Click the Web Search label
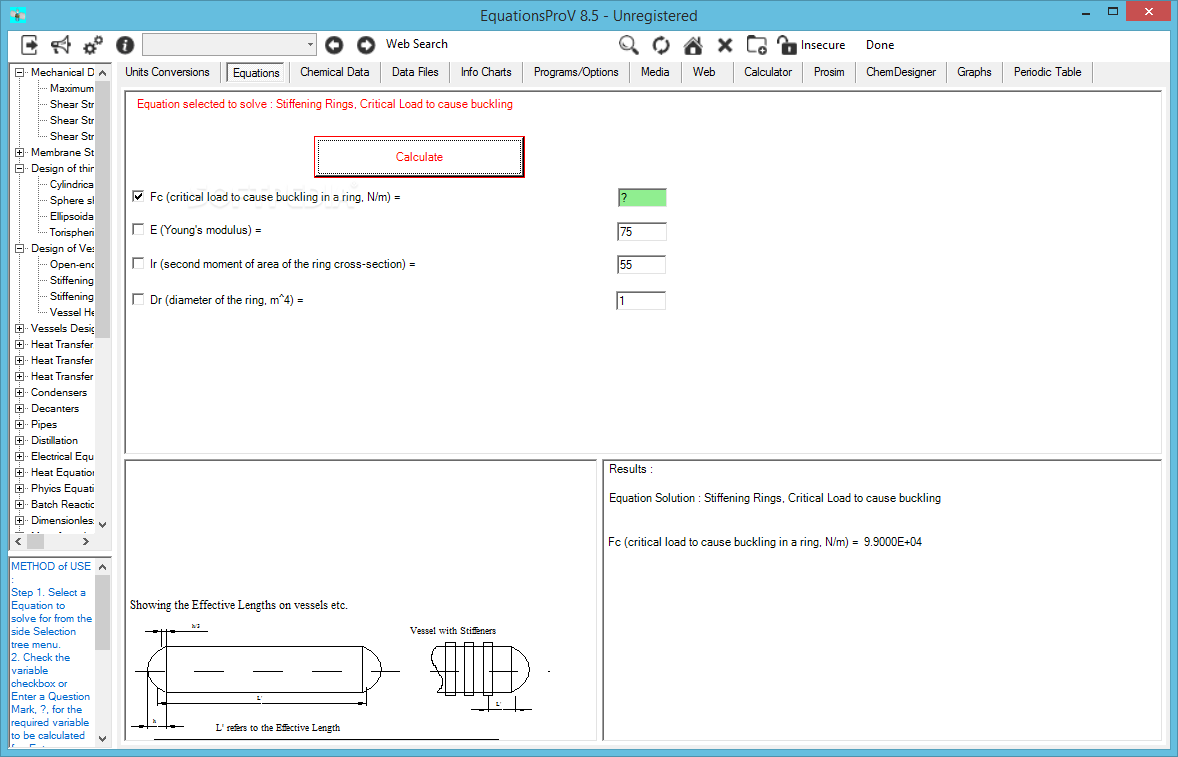The width and height of the screenshot is (1178, 757). tap(417, 44)
